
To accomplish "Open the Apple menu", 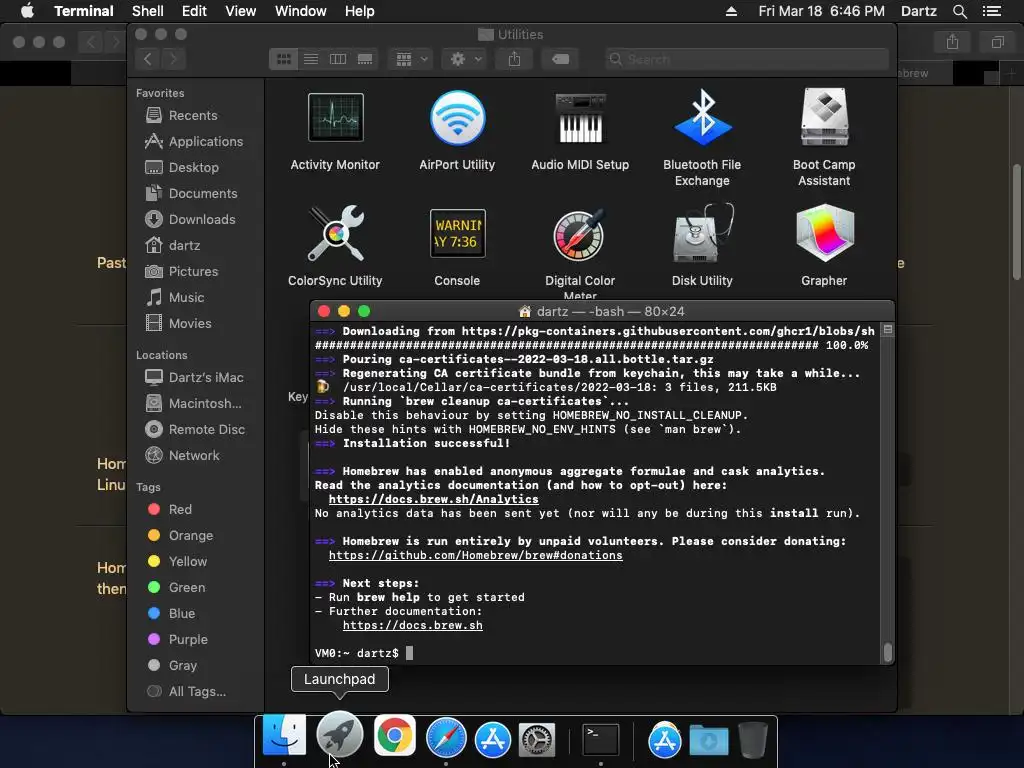I will [x=27, y=11].
